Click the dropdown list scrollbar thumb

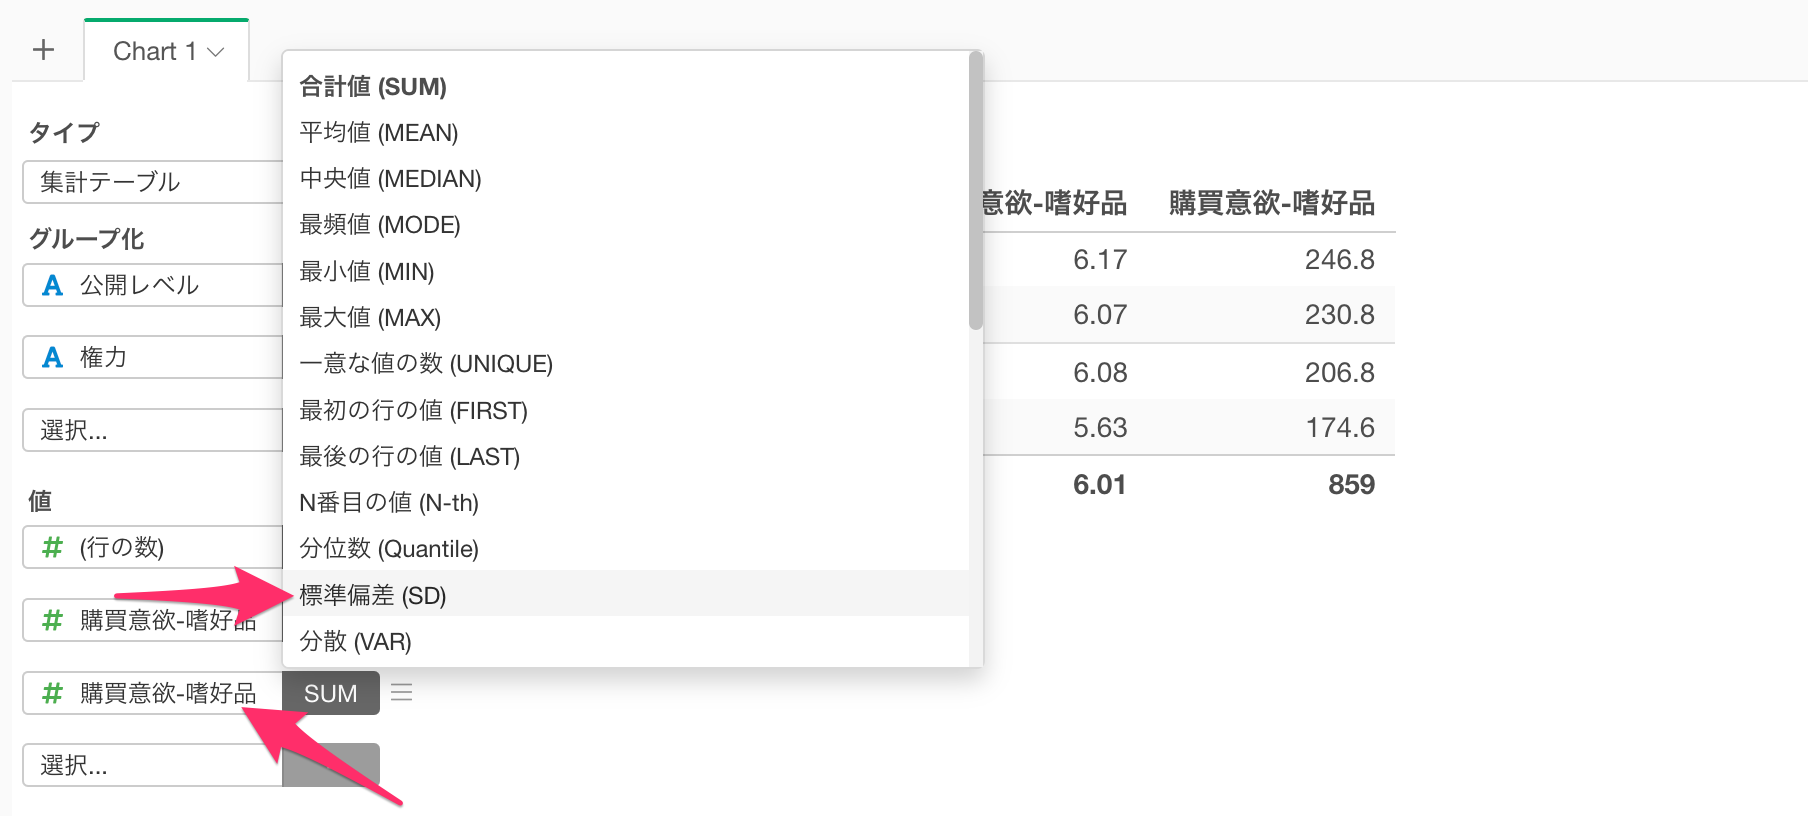[976, 190]
